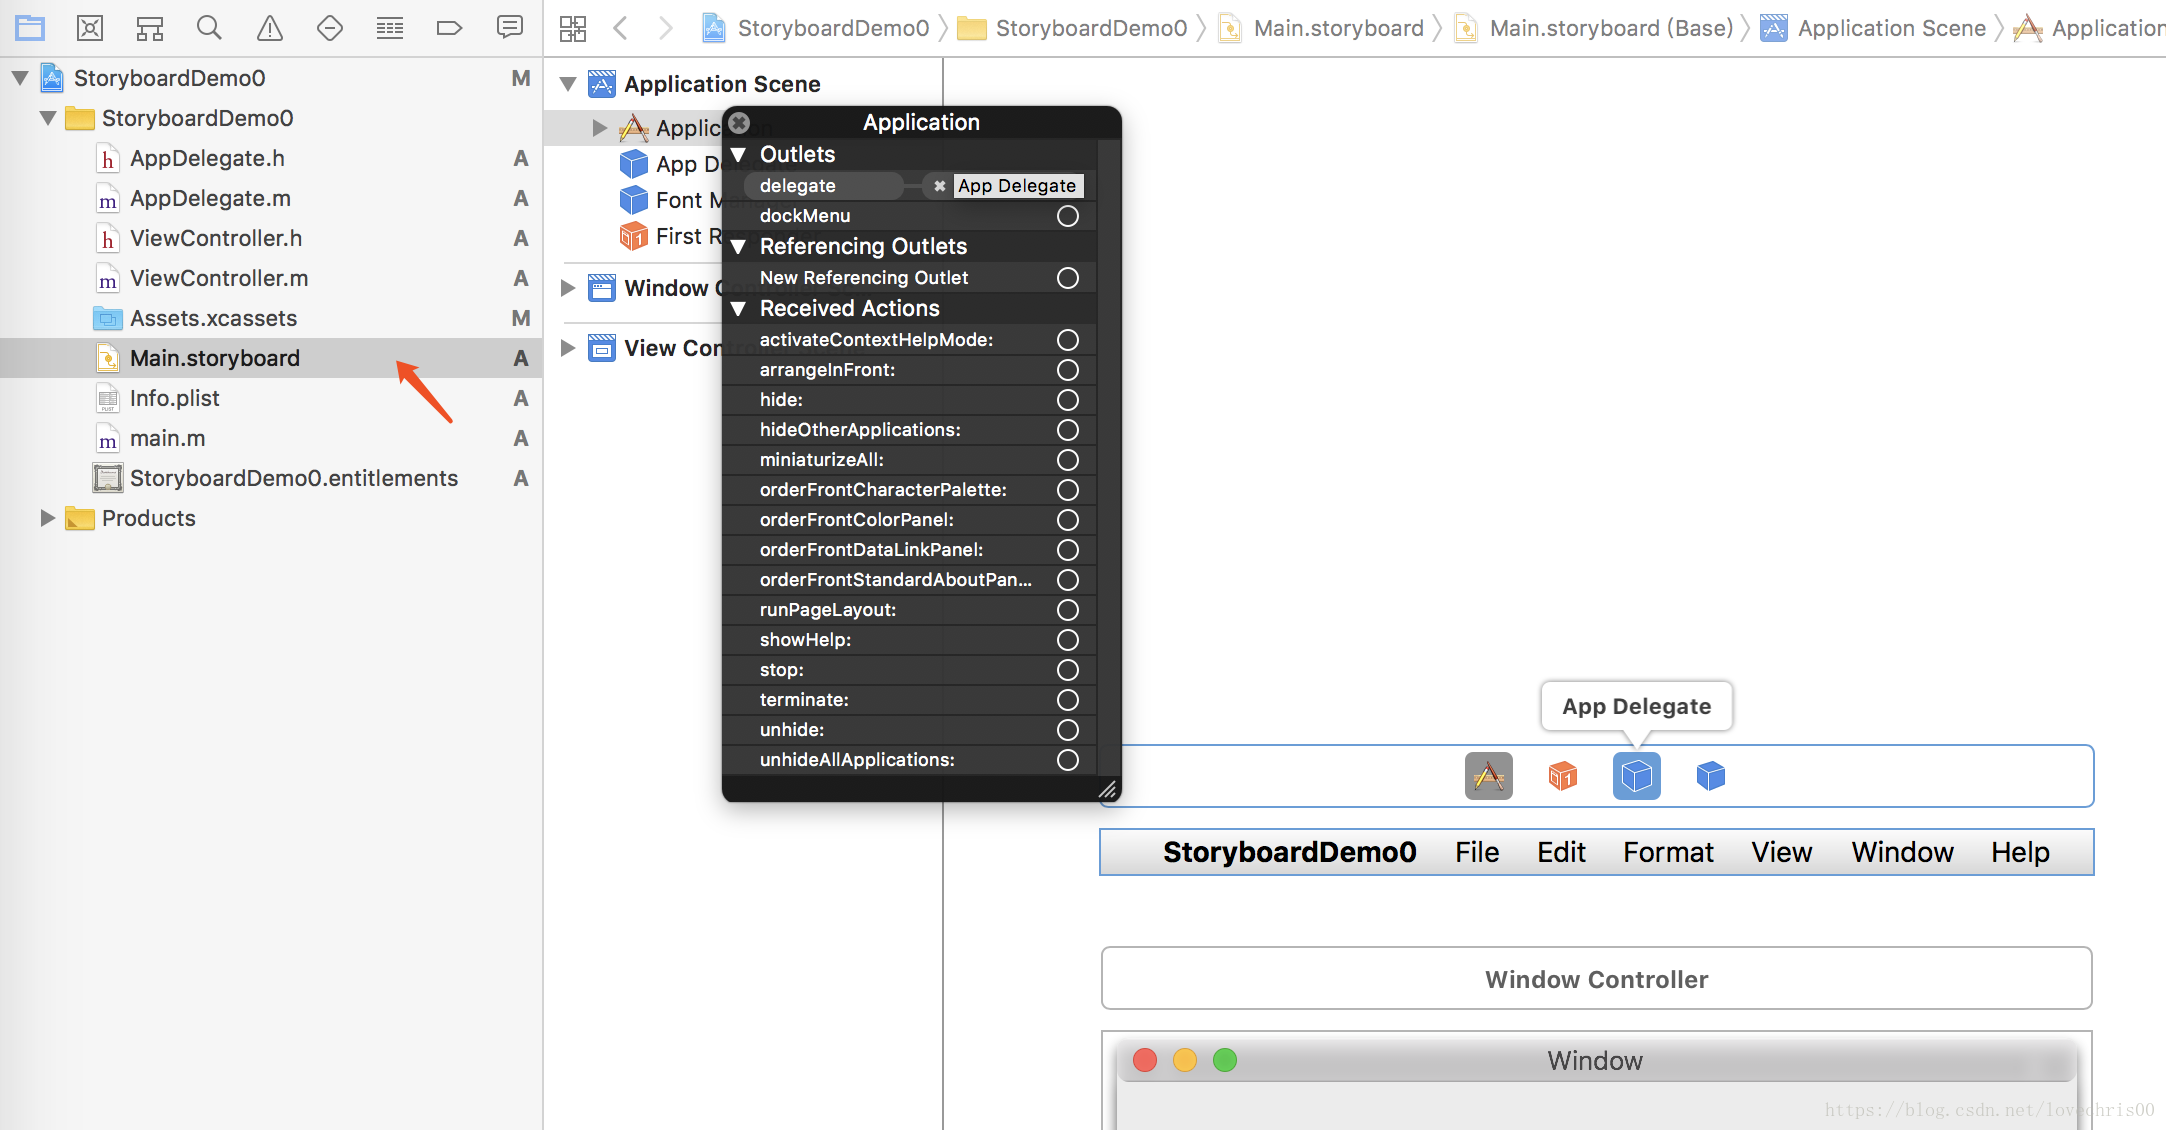Click the unhideAllApplications: connection circle
Image resolution: width=2166 pixels, height=1130 pixels.
[1068, 760]
